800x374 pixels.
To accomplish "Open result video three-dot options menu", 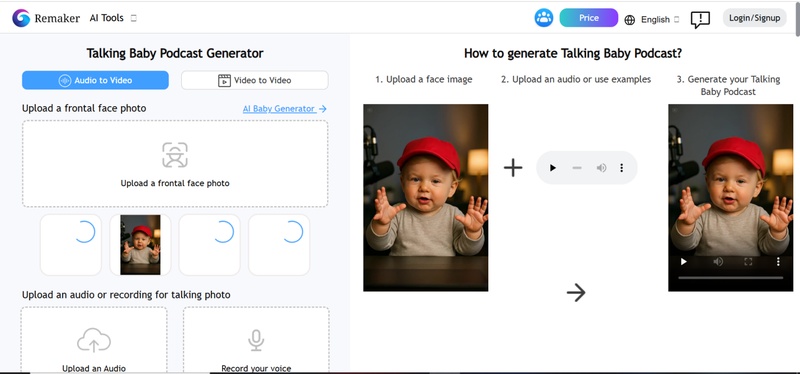I will click(778, 262).
